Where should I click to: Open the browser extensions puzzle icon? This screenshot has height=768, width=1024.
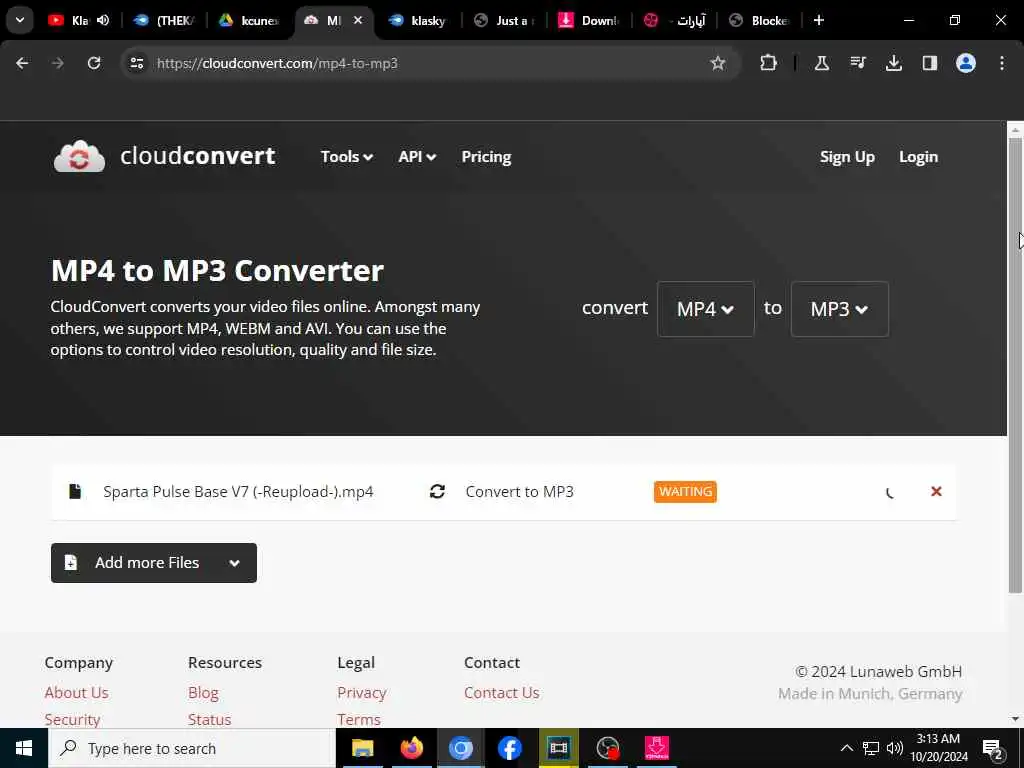pyautogui.click(x=769, y=63)
